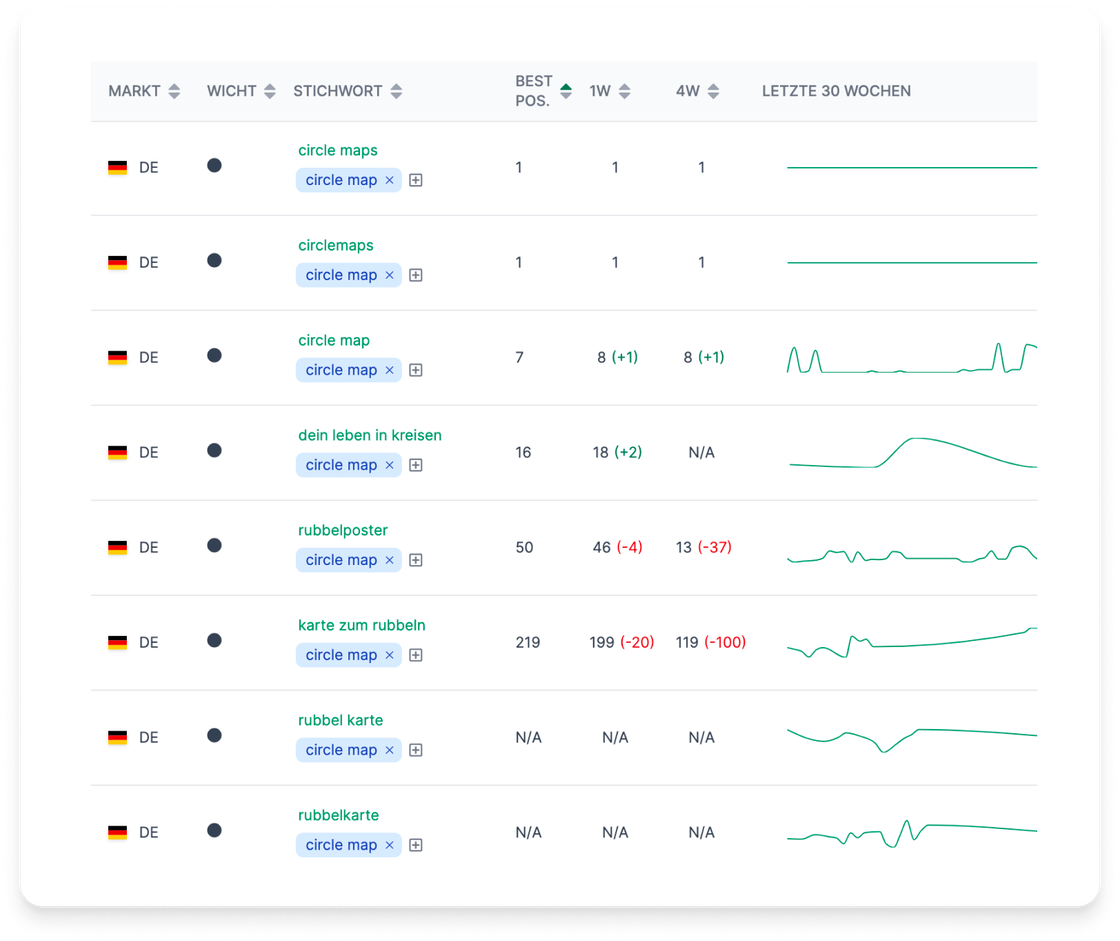Add a tag to rubbelposter keyword
Screen dimensions: 1120x941
(416, 560)
